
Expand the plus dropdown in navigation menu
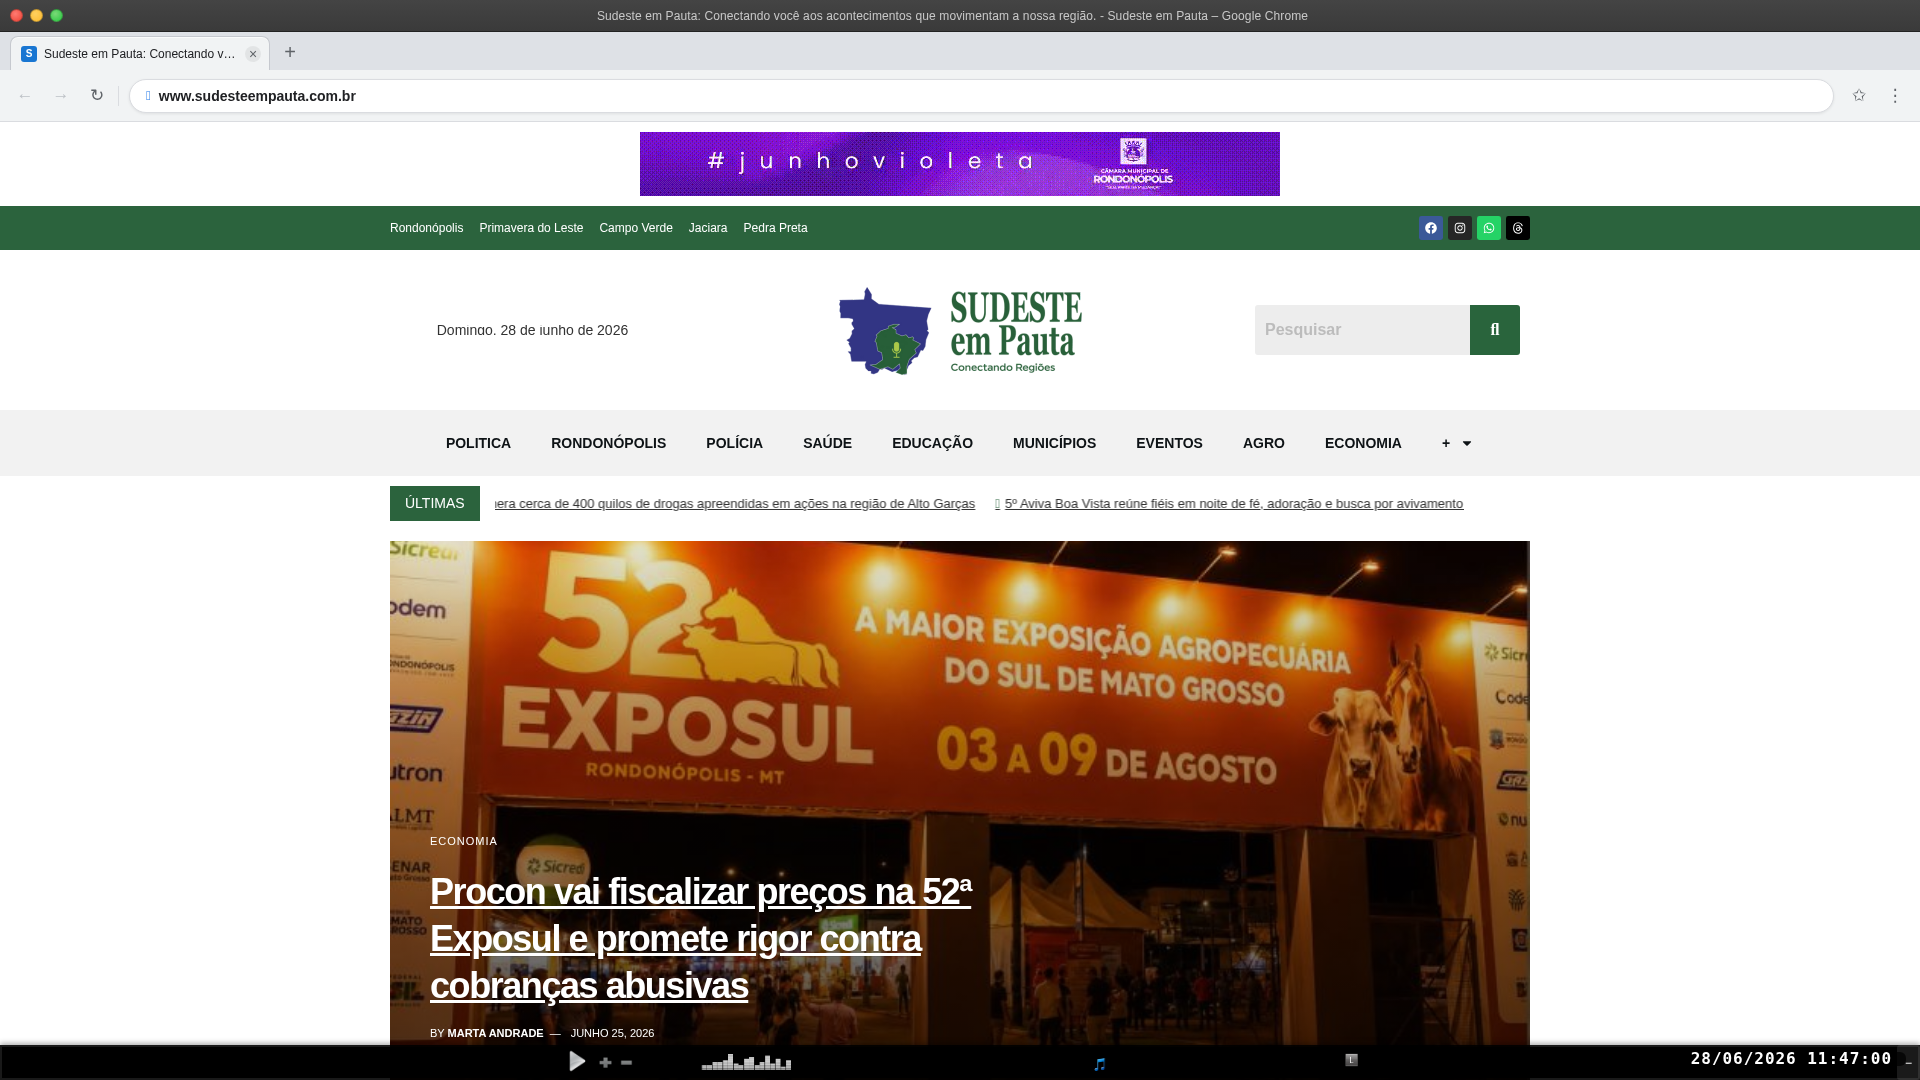coord(1456,443)
